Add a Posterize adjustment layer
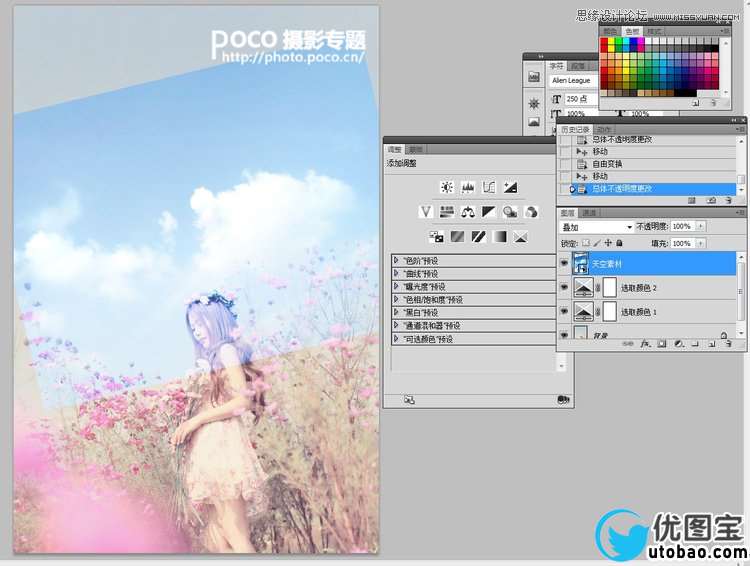 (457, 236)
